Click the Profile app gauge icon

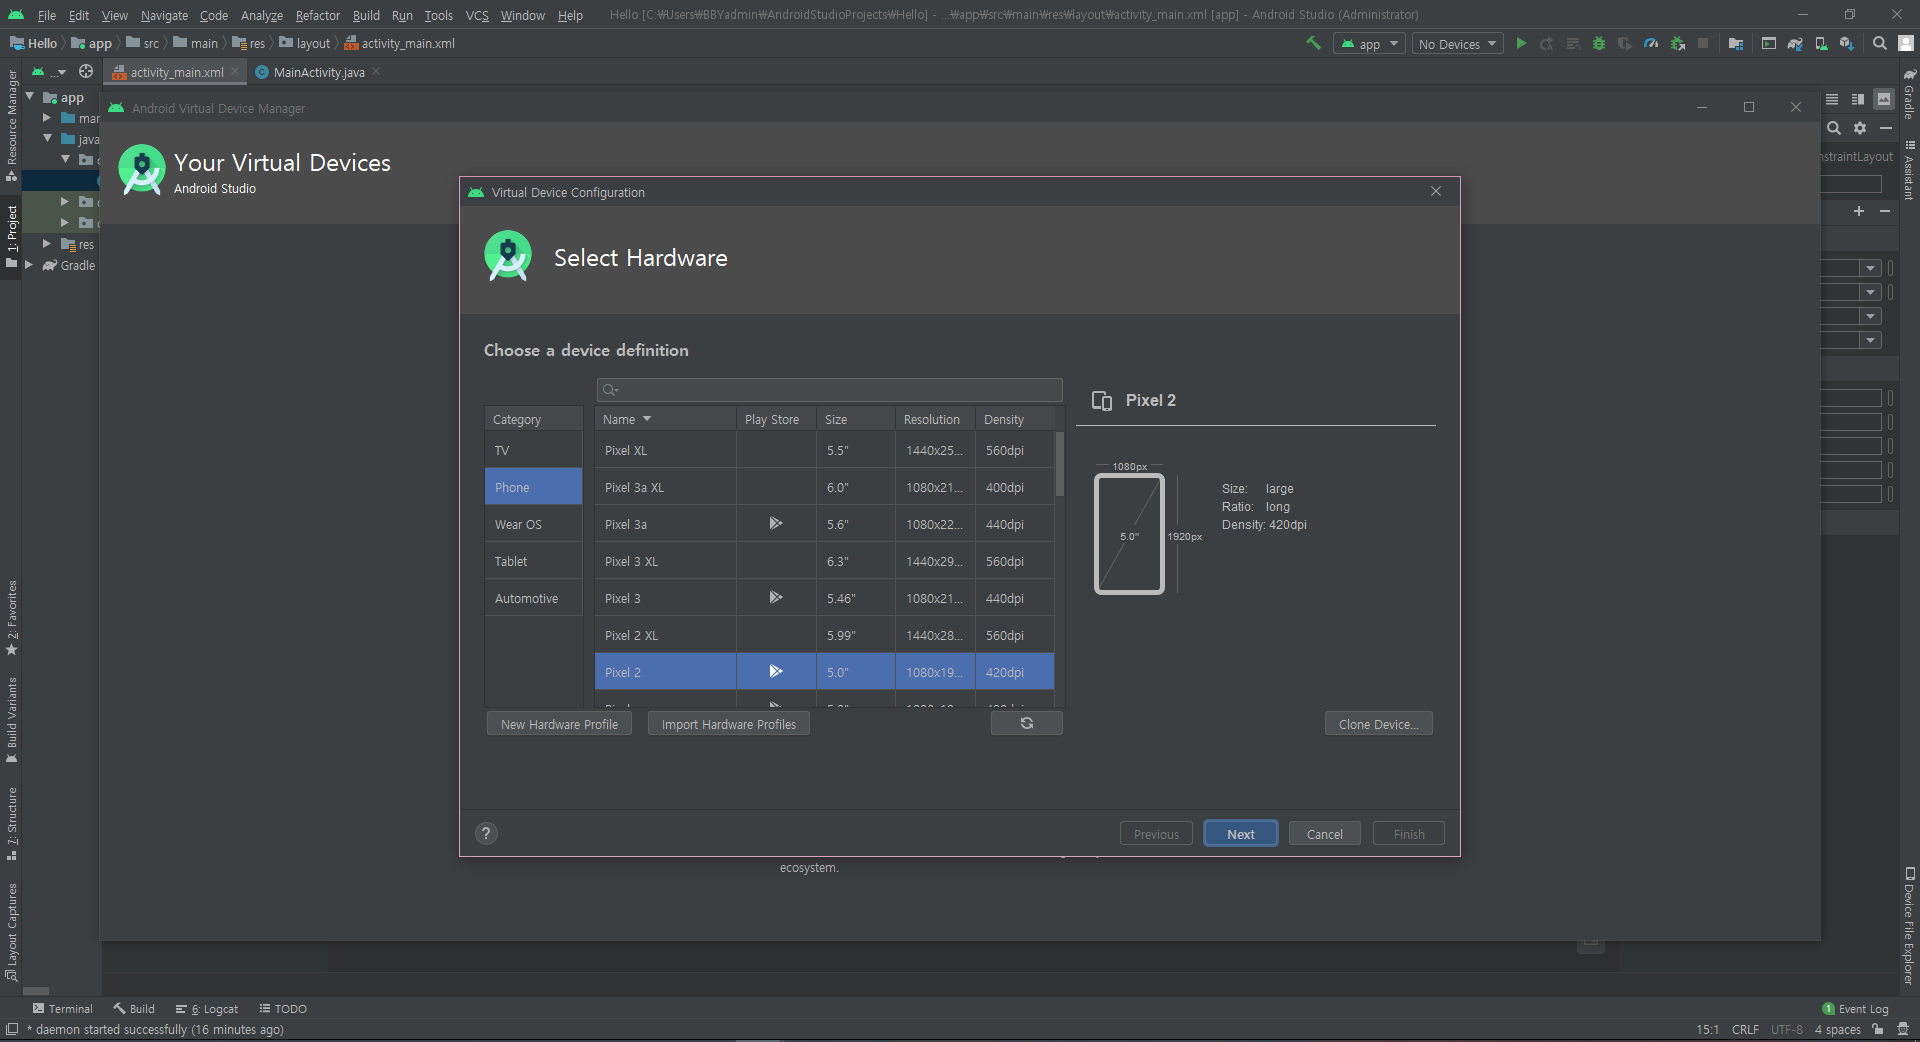(x=1651, y=43)
